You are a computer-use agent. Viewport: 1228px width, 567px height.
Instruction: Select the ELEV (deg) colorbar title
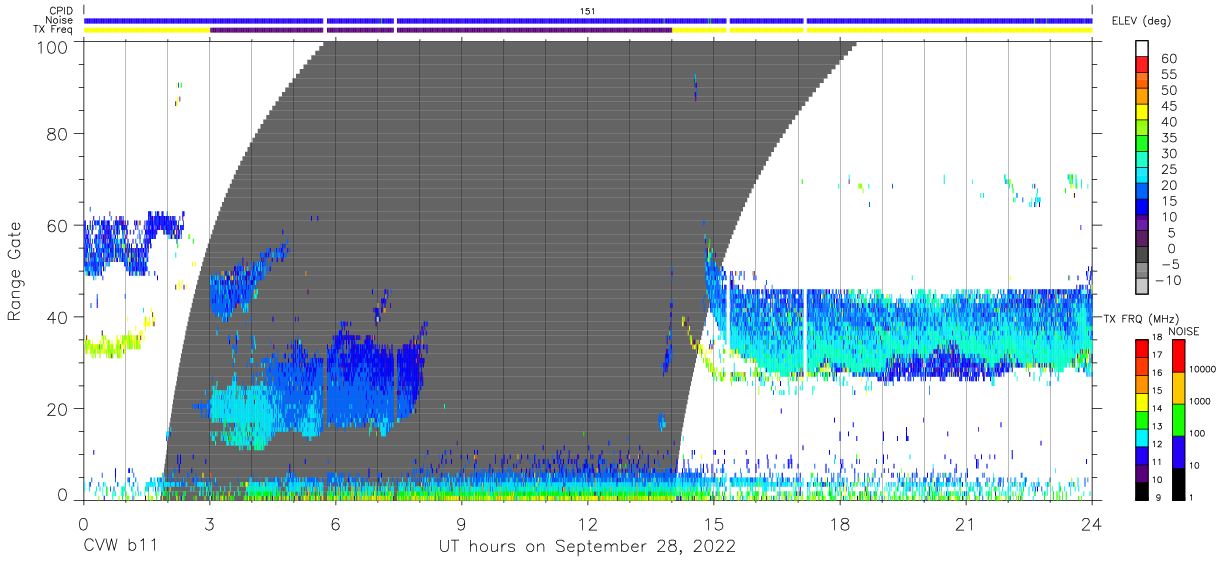click(1144, 21)
